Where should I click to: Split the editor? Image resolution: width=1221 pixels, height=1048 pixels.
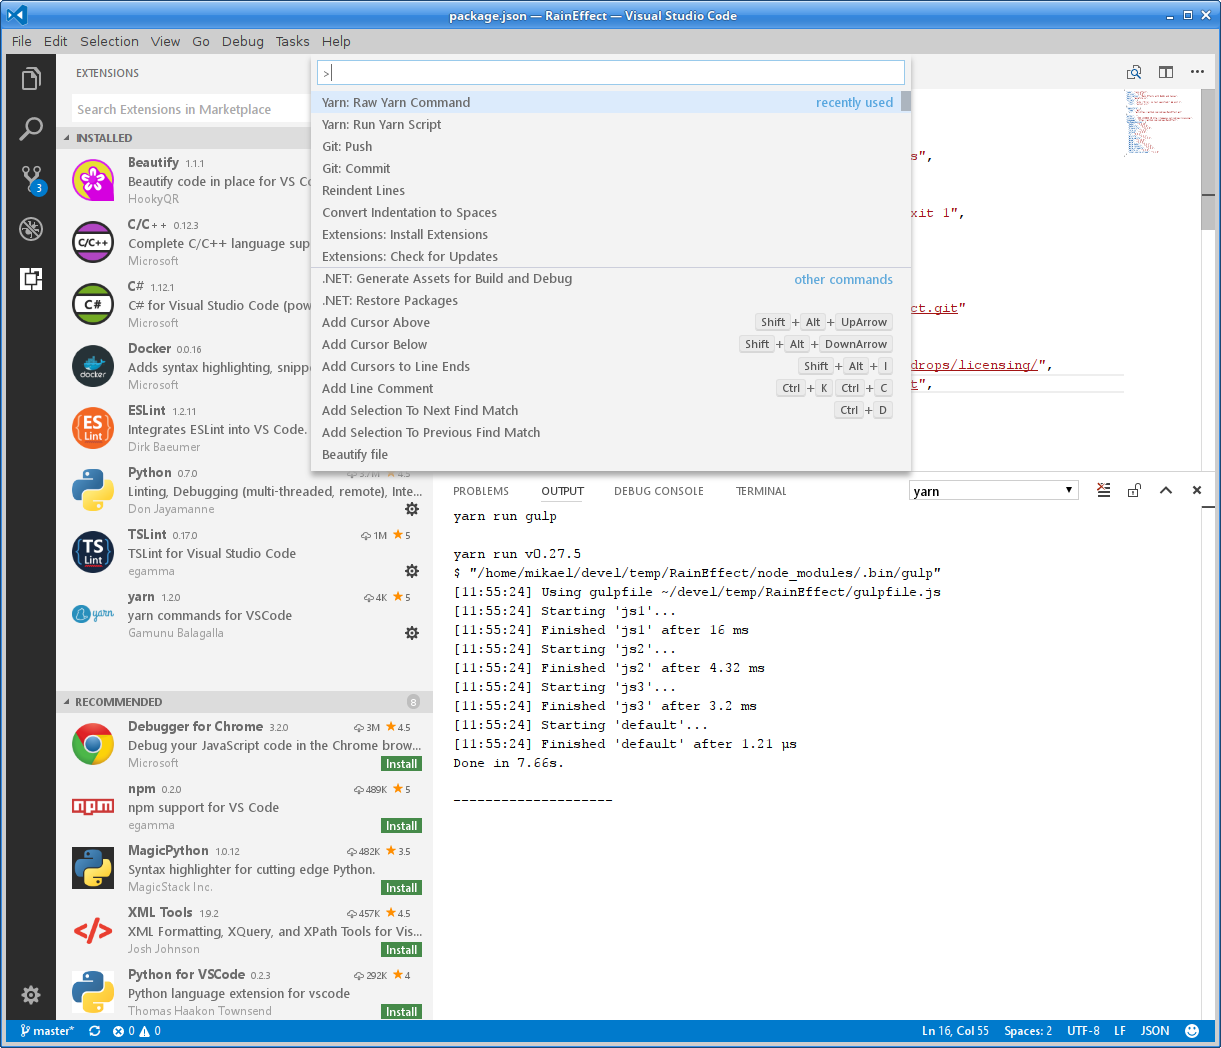pyautogui.click(x=1166, y=72)
